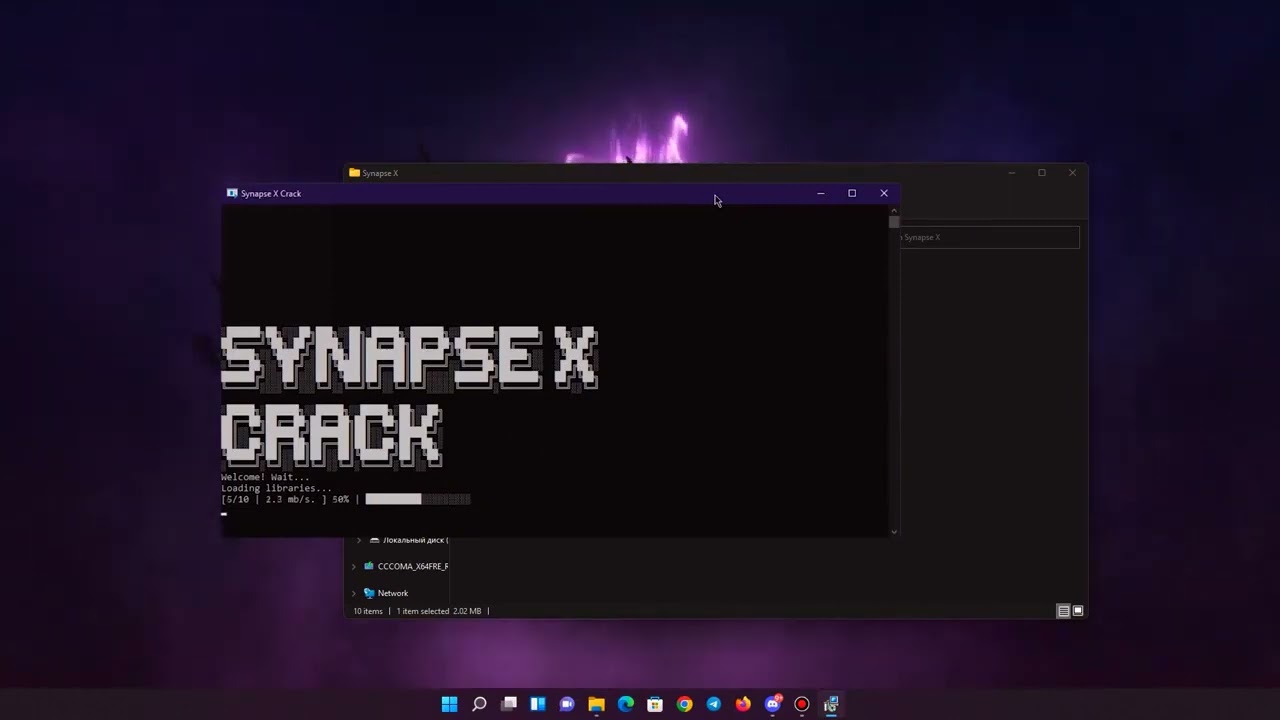Launch the Chat app from taskbar
This screenshot has width=1280, height=720.
pyautogui.click(x=567, y=704)
